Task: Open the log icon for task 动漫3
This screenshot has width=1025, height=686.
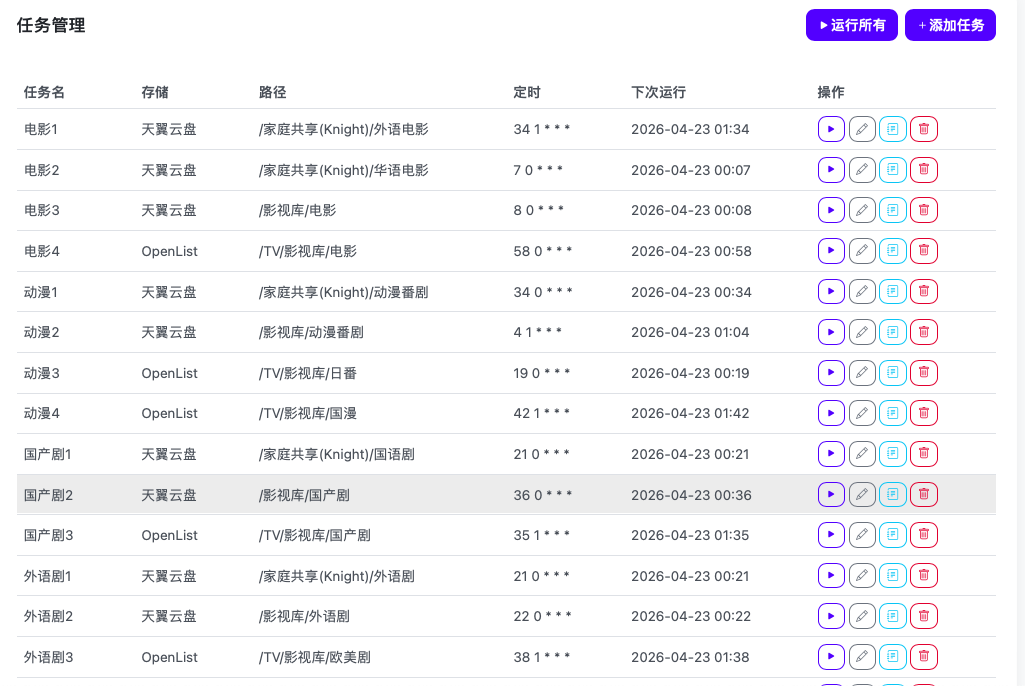Action: click(893, 372)
